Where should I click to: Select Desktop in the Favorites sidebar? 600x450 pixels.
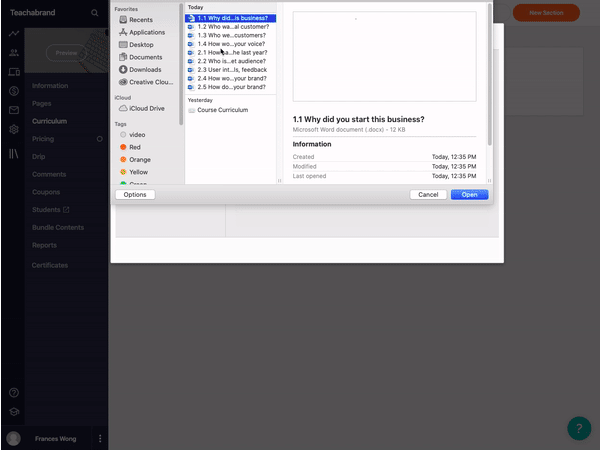click(136, 44)
